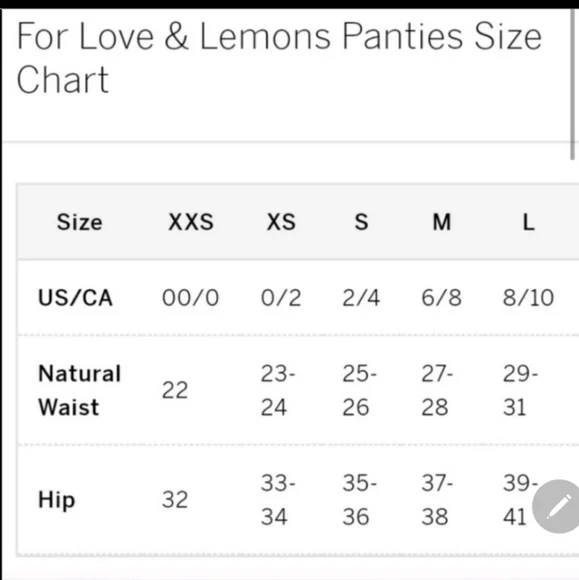Image resolution: width=579 pixels, height=580 pixels.
Task: Click the 32 hip value
Action: click(x=175, y=500)
